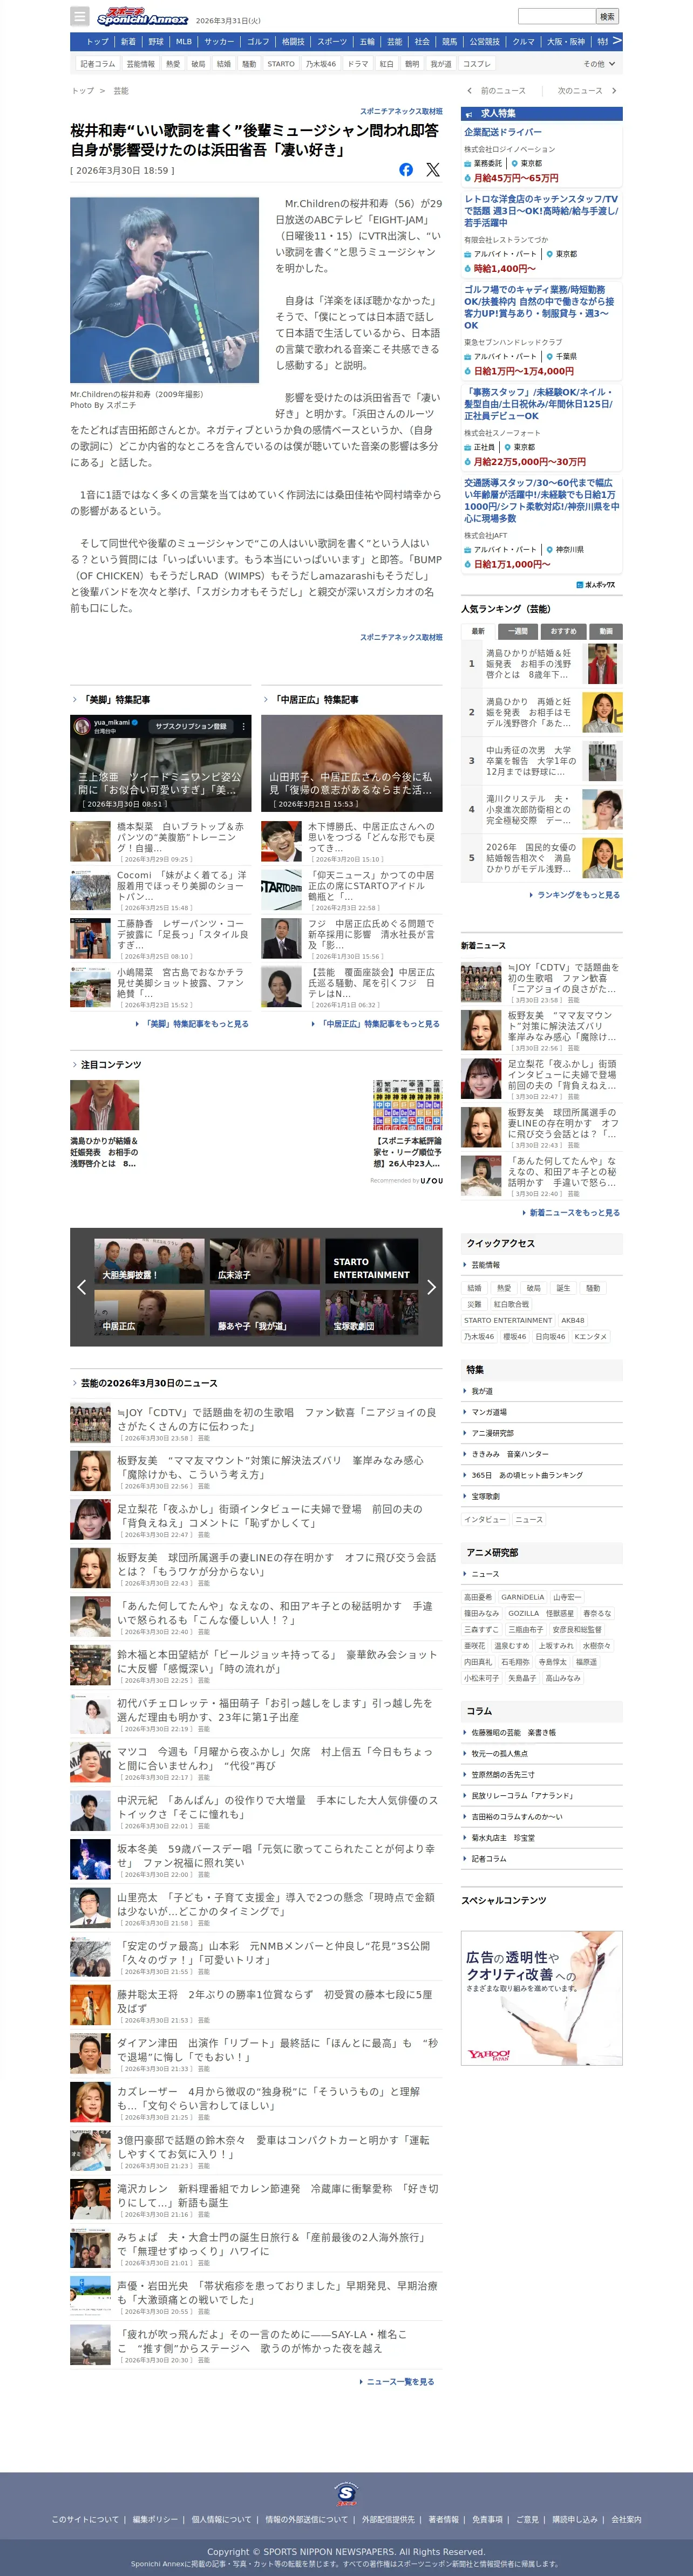Open the 三上悠亜 featured article card
Viewport: 693px width, 2576px height.
click(161, 764)
